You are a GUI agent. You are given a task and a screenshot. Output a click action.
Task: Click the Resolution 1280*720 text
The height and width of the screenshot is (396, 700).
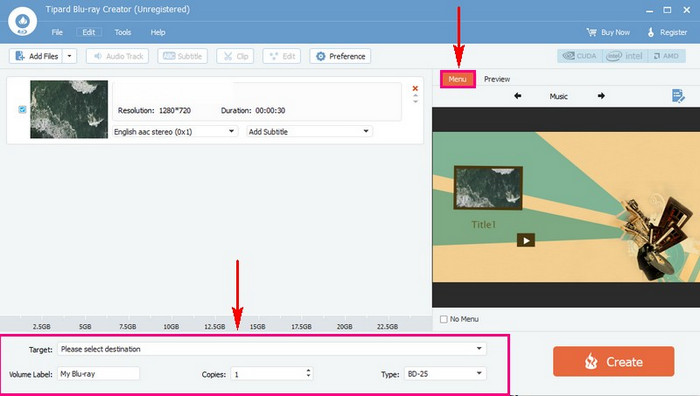[154, 110]
